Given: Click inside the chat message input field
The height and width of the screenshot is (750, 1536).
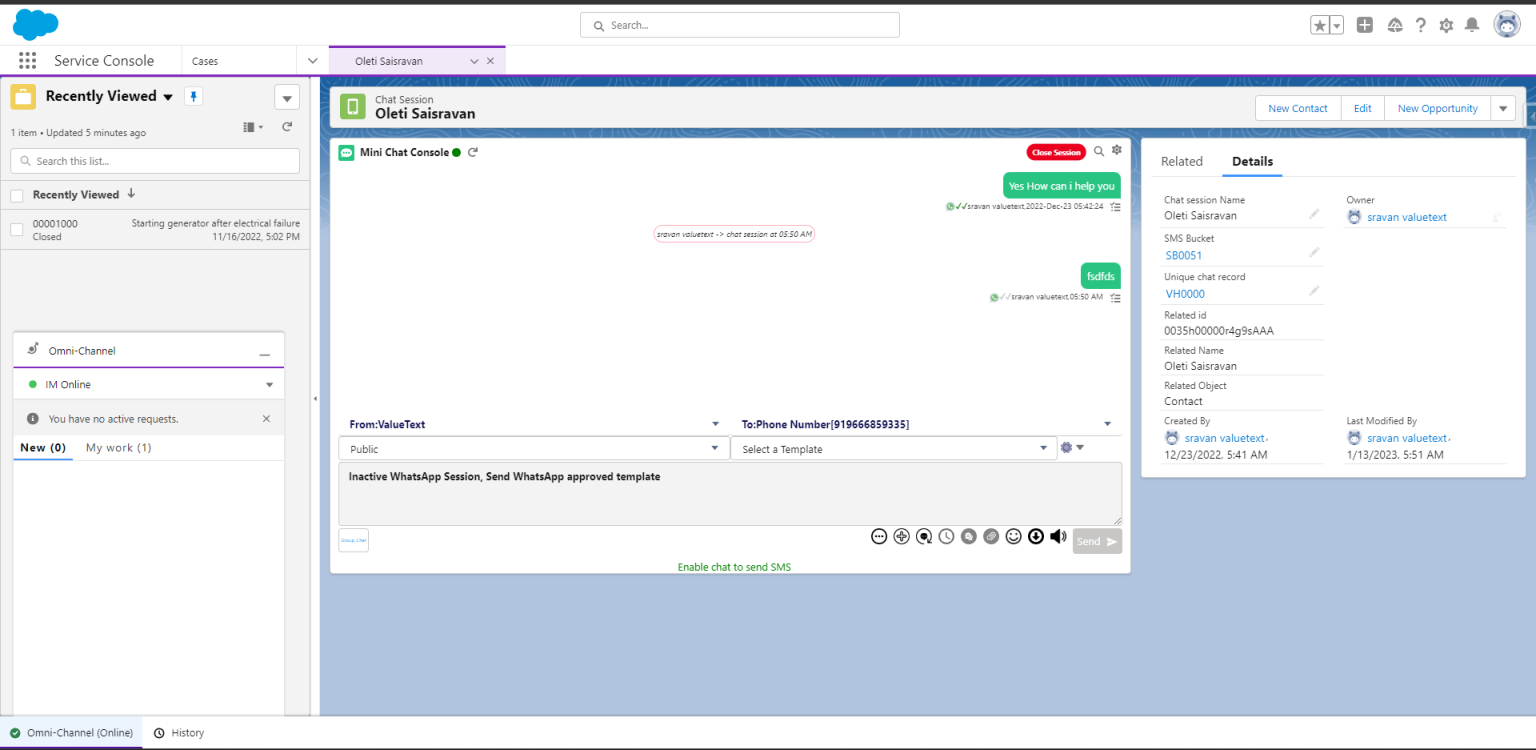Looking at the screenshot, I should point(730,493).
